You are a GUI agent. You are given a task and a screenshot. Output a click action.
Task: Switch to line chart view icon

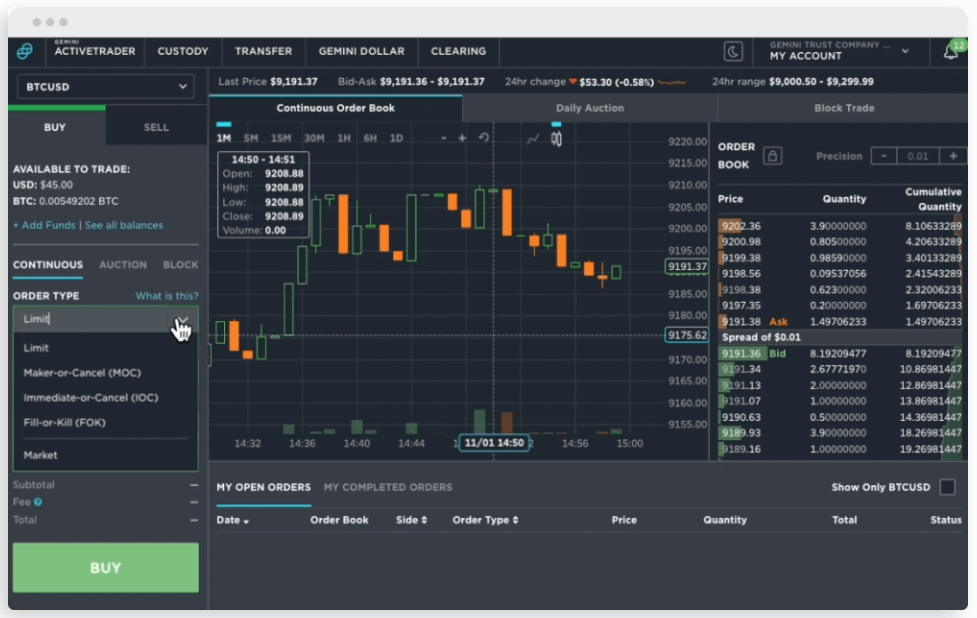(x=533, y=139)
